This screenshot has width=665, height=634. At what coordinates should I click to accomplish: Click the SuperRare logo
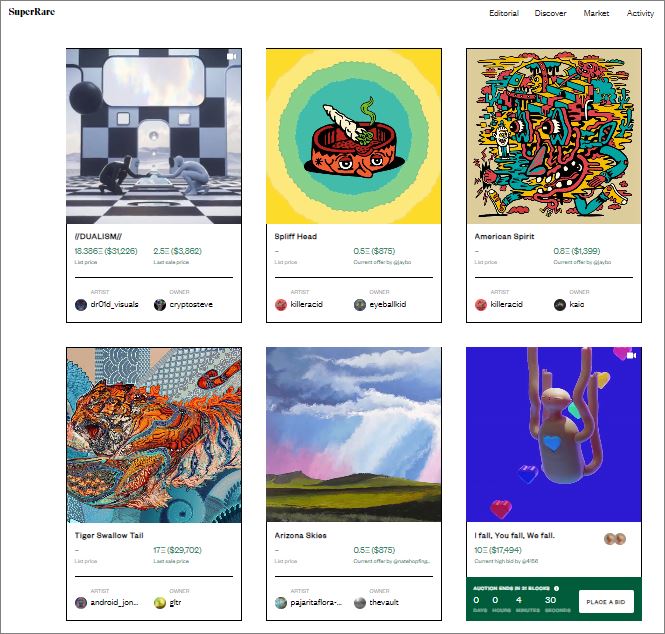click(x=32, y=12)
